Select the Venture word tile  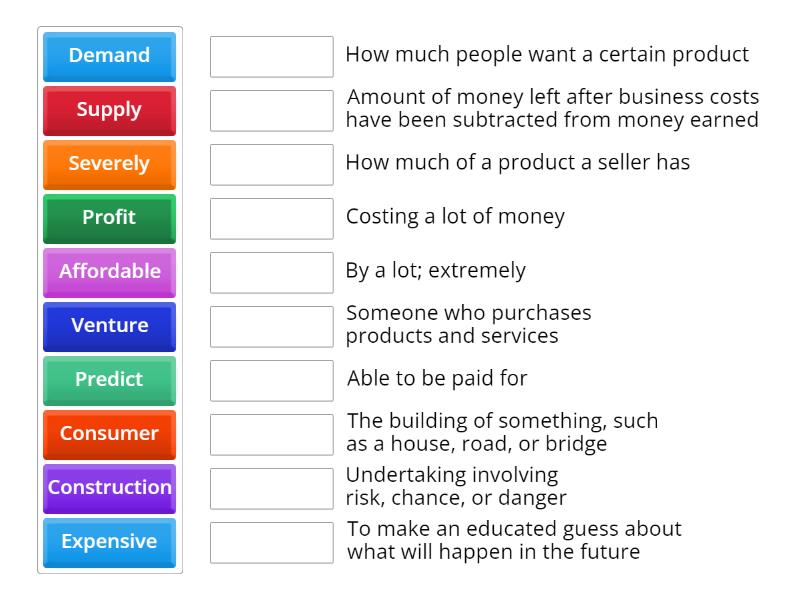(x=108, y=326)
